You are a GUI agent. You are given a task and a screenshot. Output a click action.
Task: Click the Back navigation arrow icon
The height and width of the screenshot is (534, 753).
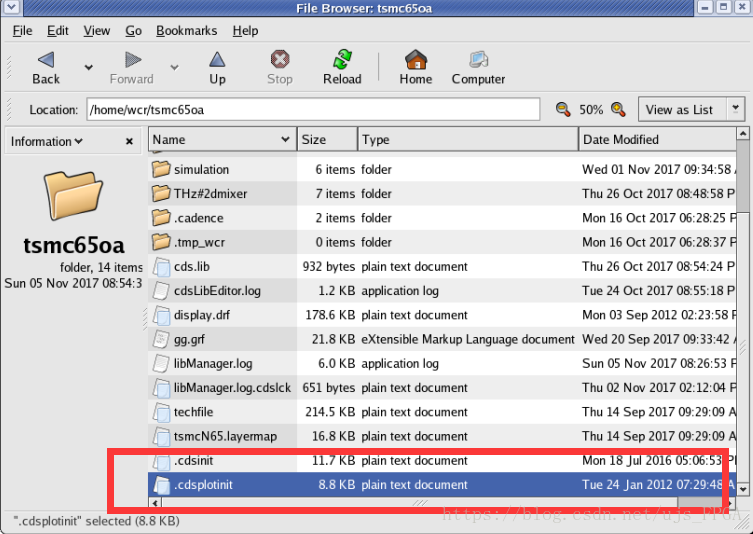click(x=45, y=61)
